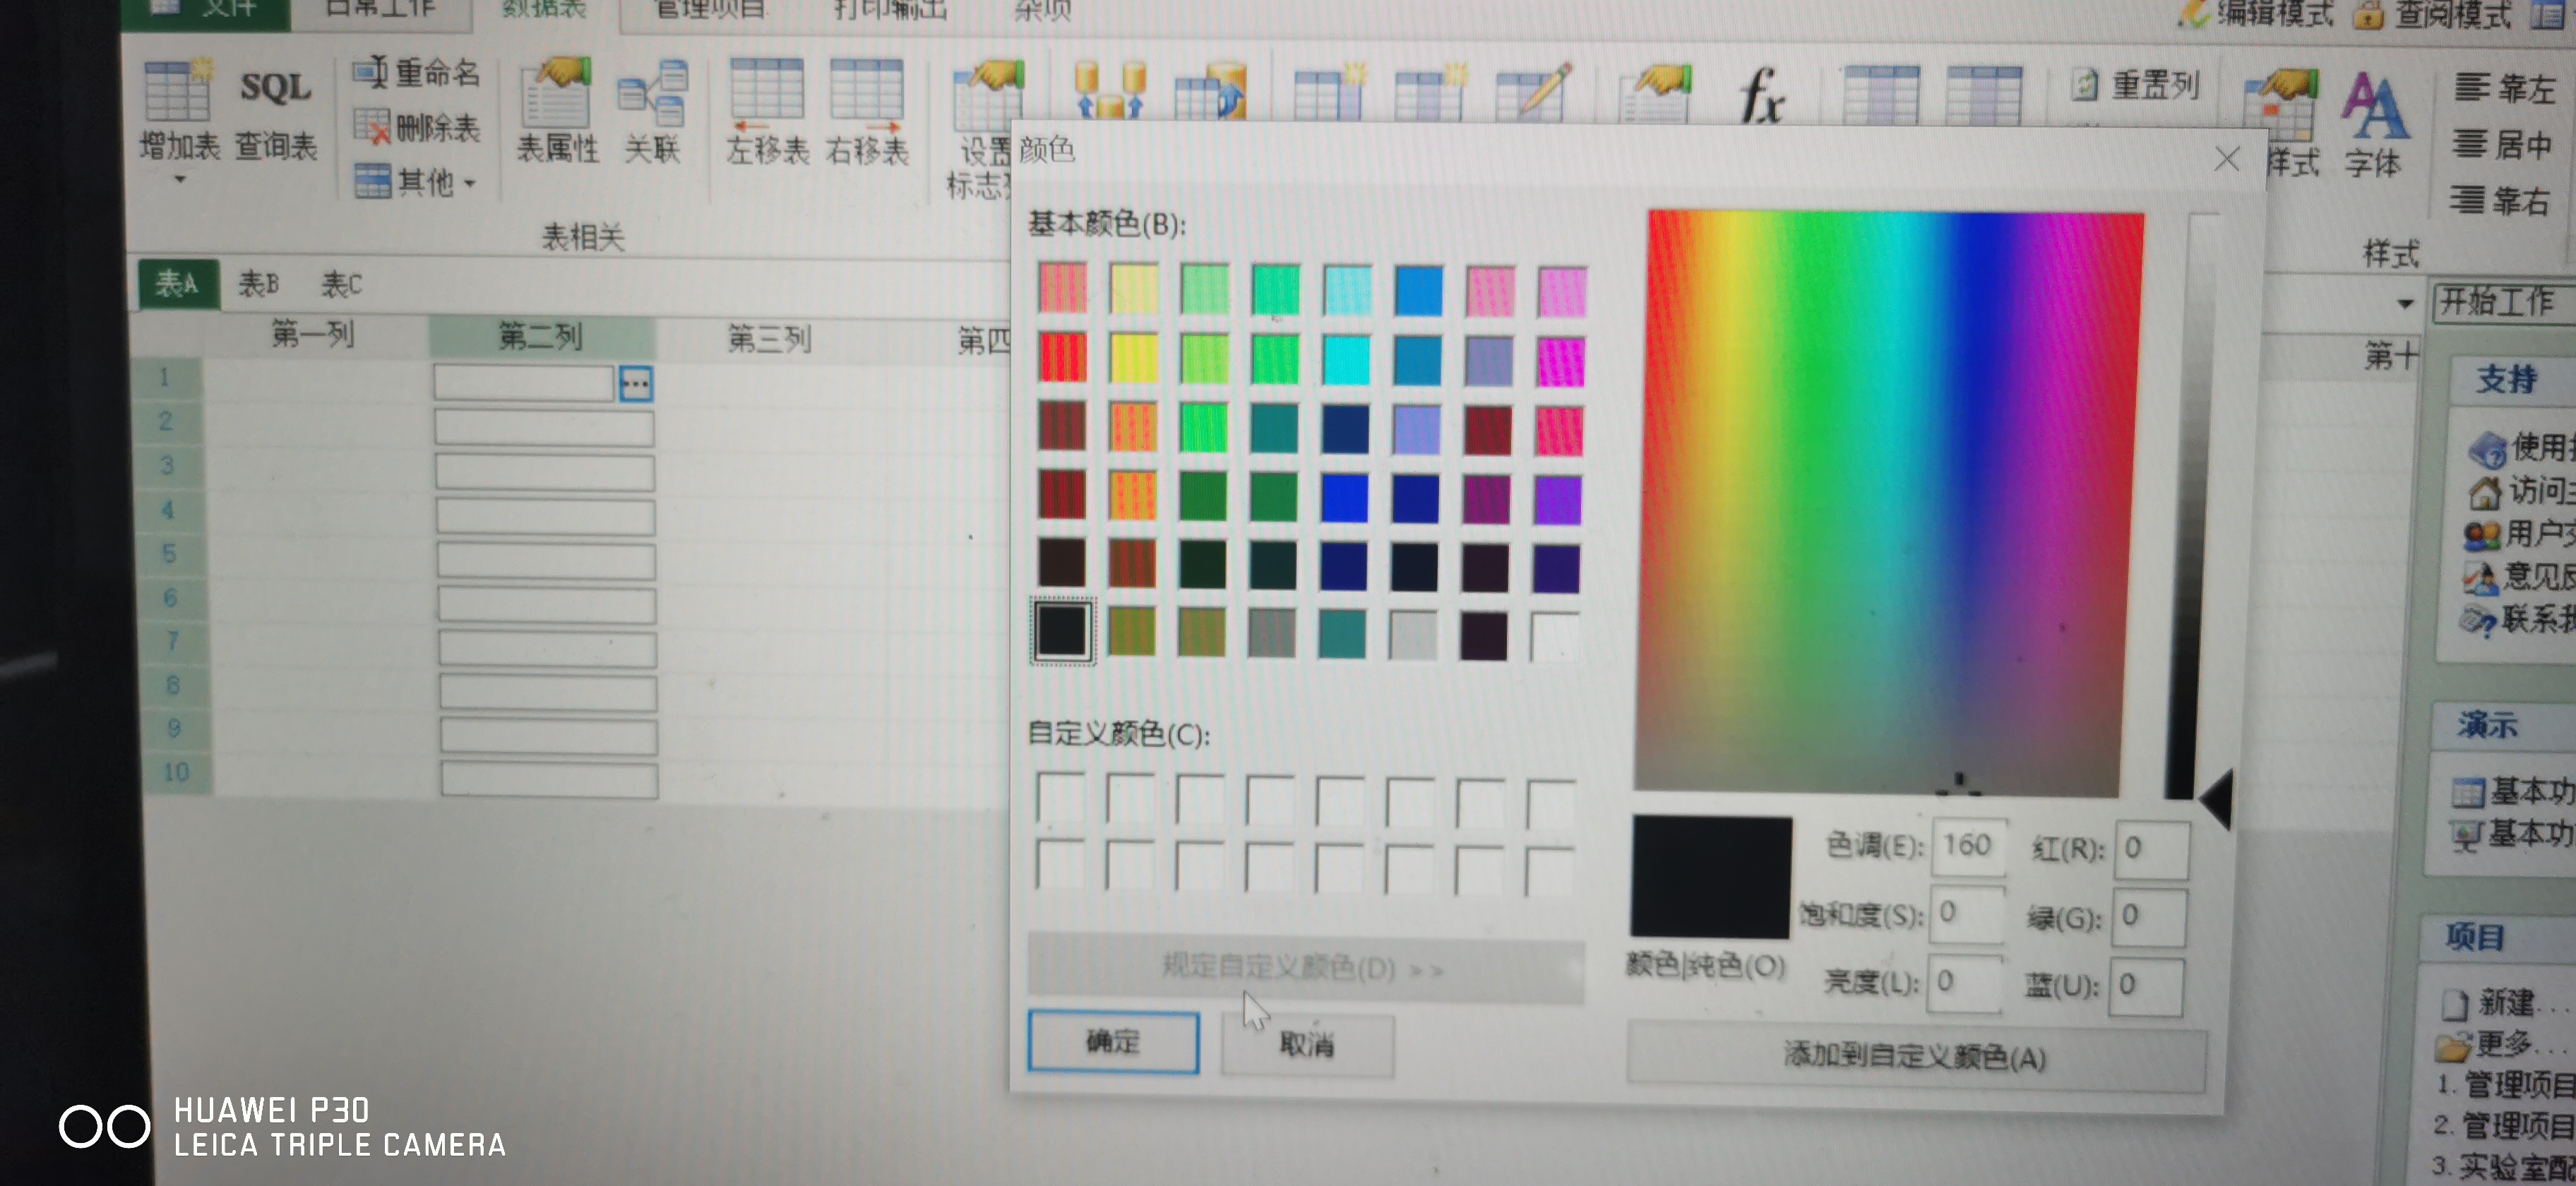2576x1186 pixels.
Task: Click the 绿(G) green value field
Action: [x=2148, y=917]
